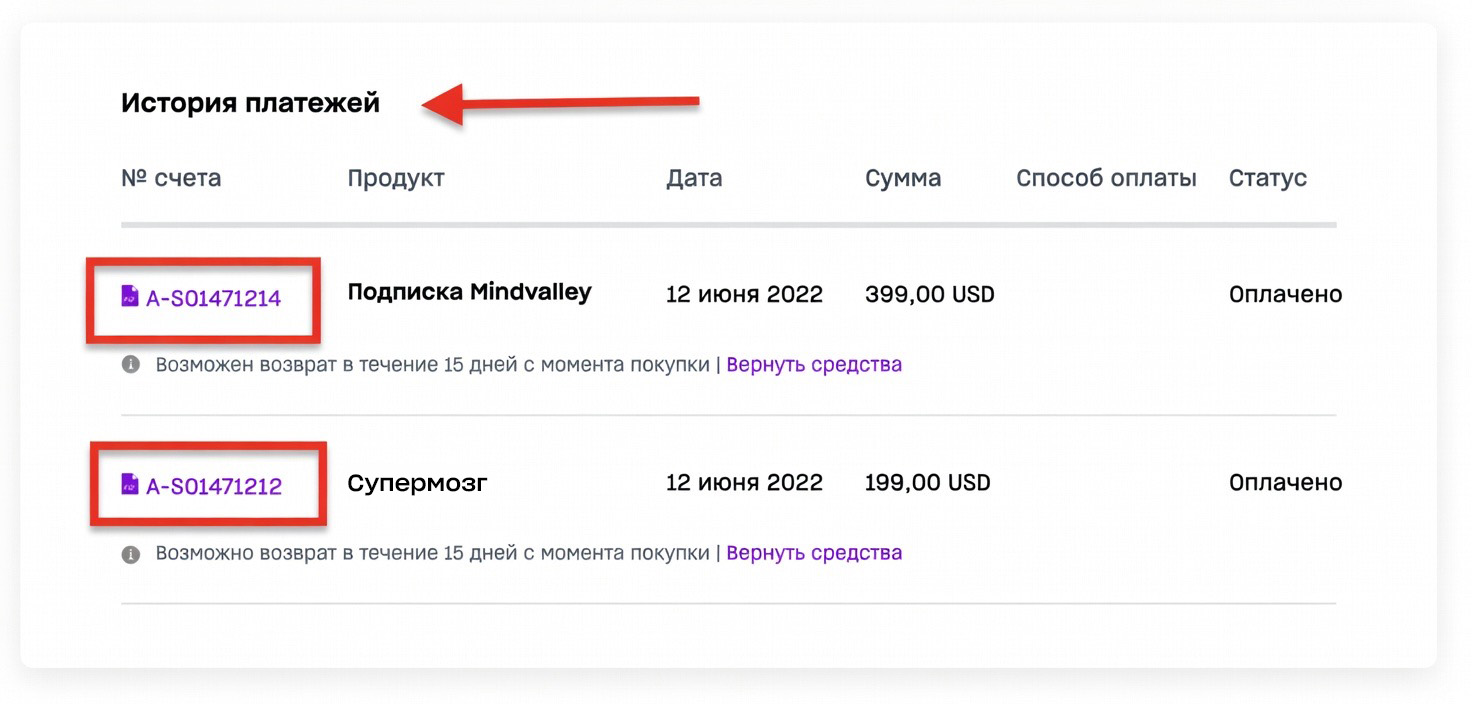Click the Оплачено status for Супермозг
The height and width of the screenshot is (704, 1472).
pos(1285,484)
